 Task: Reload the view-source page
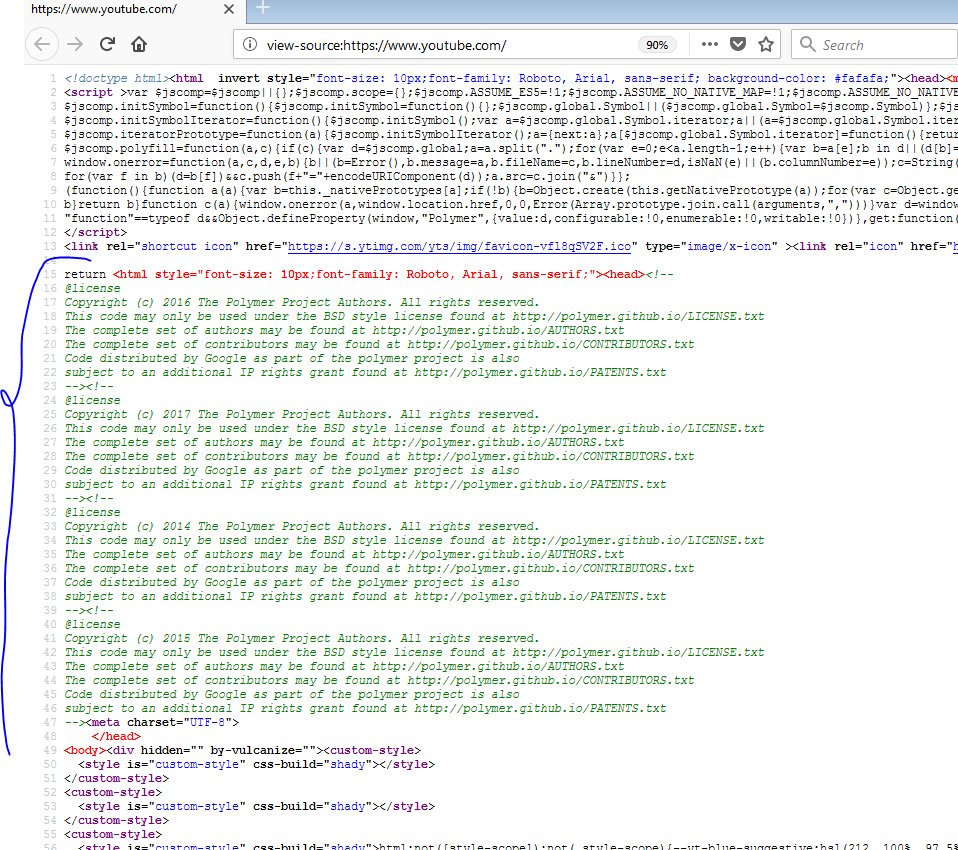[108, 44]
